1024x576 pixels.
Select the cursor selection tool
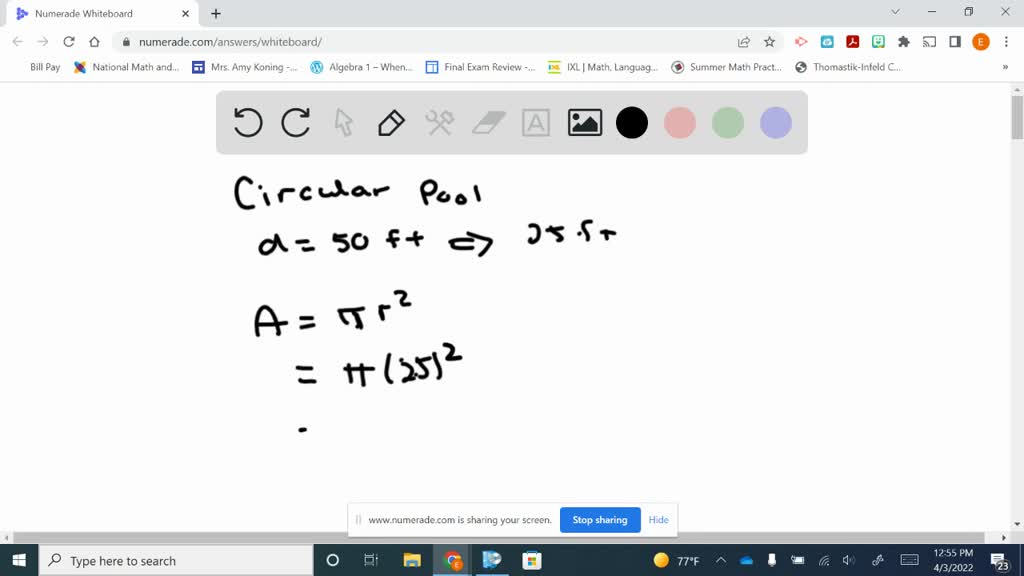tap(343, 122)
